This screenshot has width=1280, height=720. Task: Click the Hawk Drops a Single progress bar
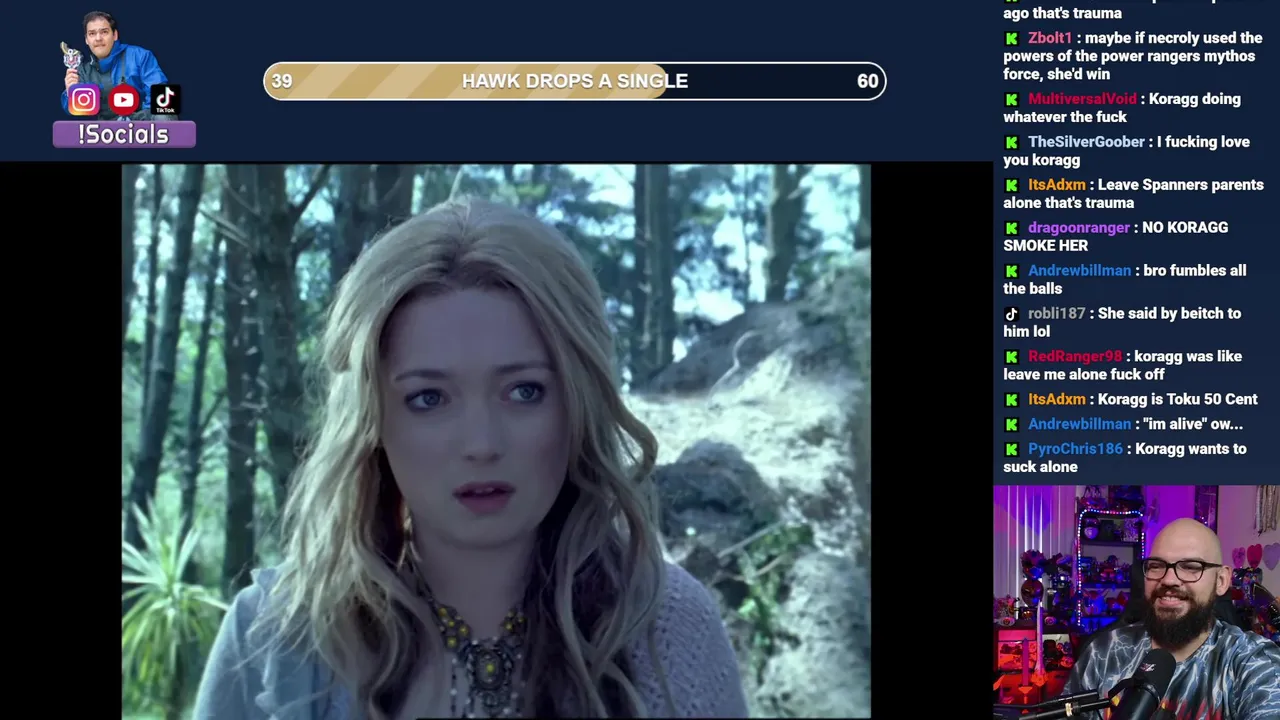click(575, 81)
